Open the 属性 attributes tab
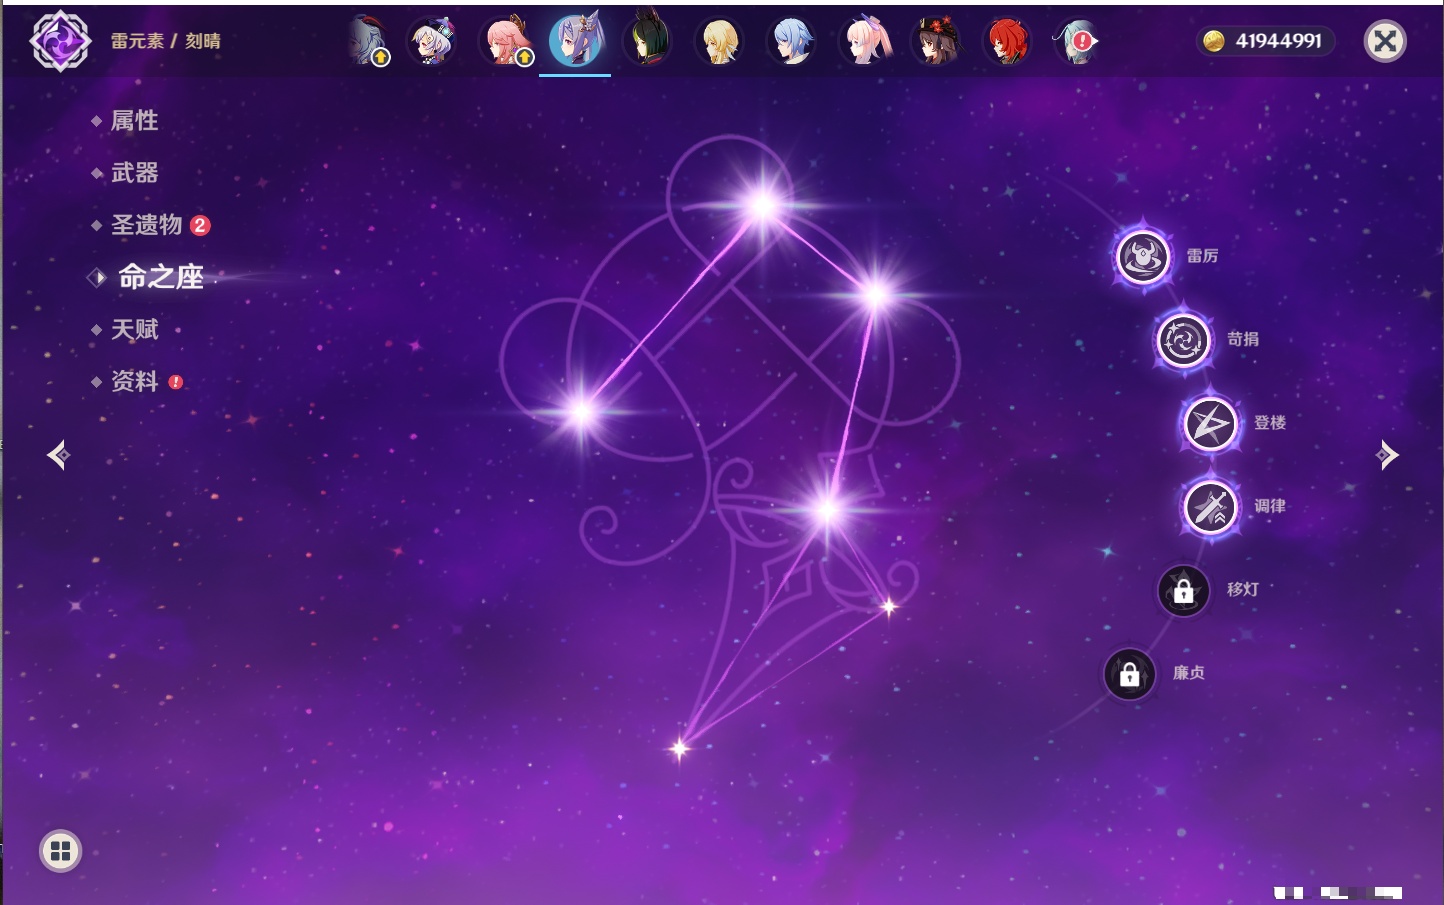1444x905 pixels. coord(134,121)
